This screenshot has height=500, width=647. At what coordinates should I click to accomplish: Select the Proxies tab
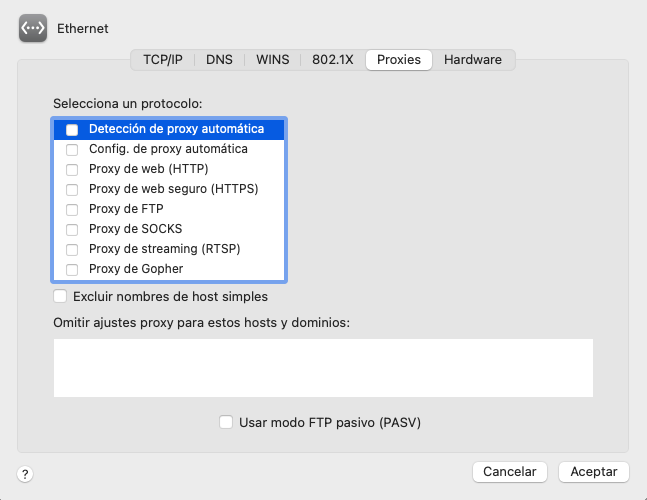pos(398,60)
